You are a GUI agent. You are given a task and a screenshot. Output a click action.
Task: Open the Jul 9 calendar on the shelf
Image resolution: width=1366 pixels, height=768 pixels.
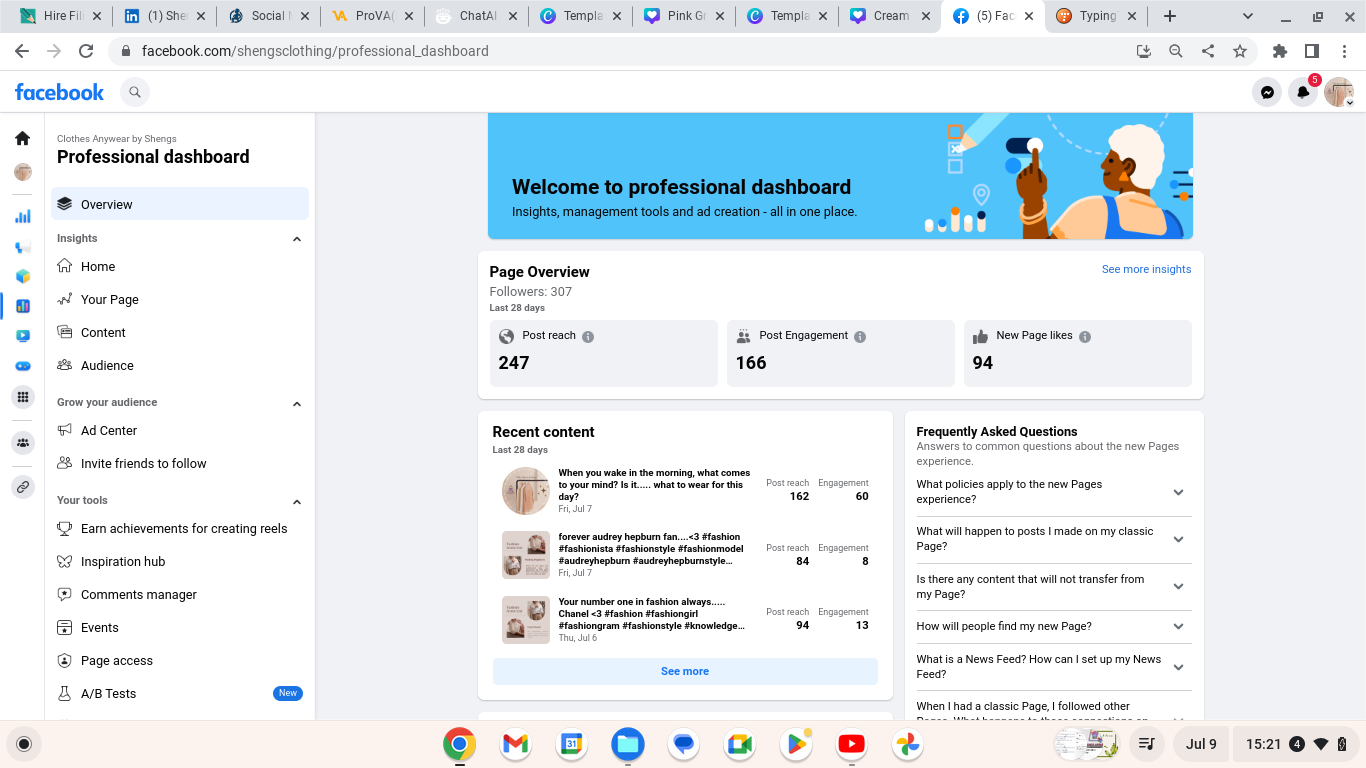point(1201,744)
